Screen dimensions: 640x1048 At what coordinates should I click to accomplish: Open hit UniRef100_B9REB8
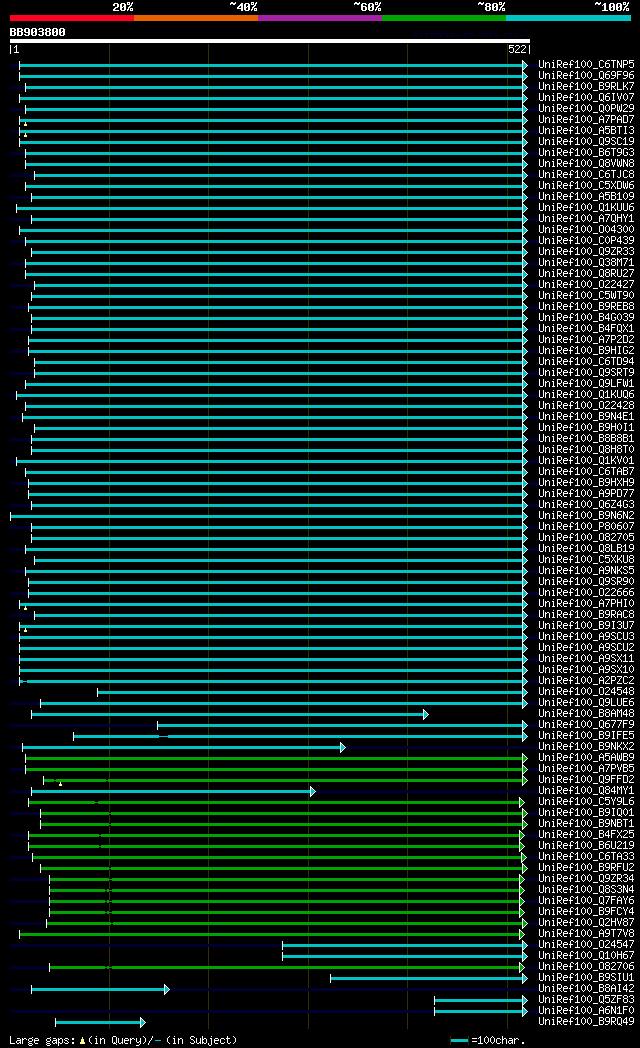click(586, 306)
